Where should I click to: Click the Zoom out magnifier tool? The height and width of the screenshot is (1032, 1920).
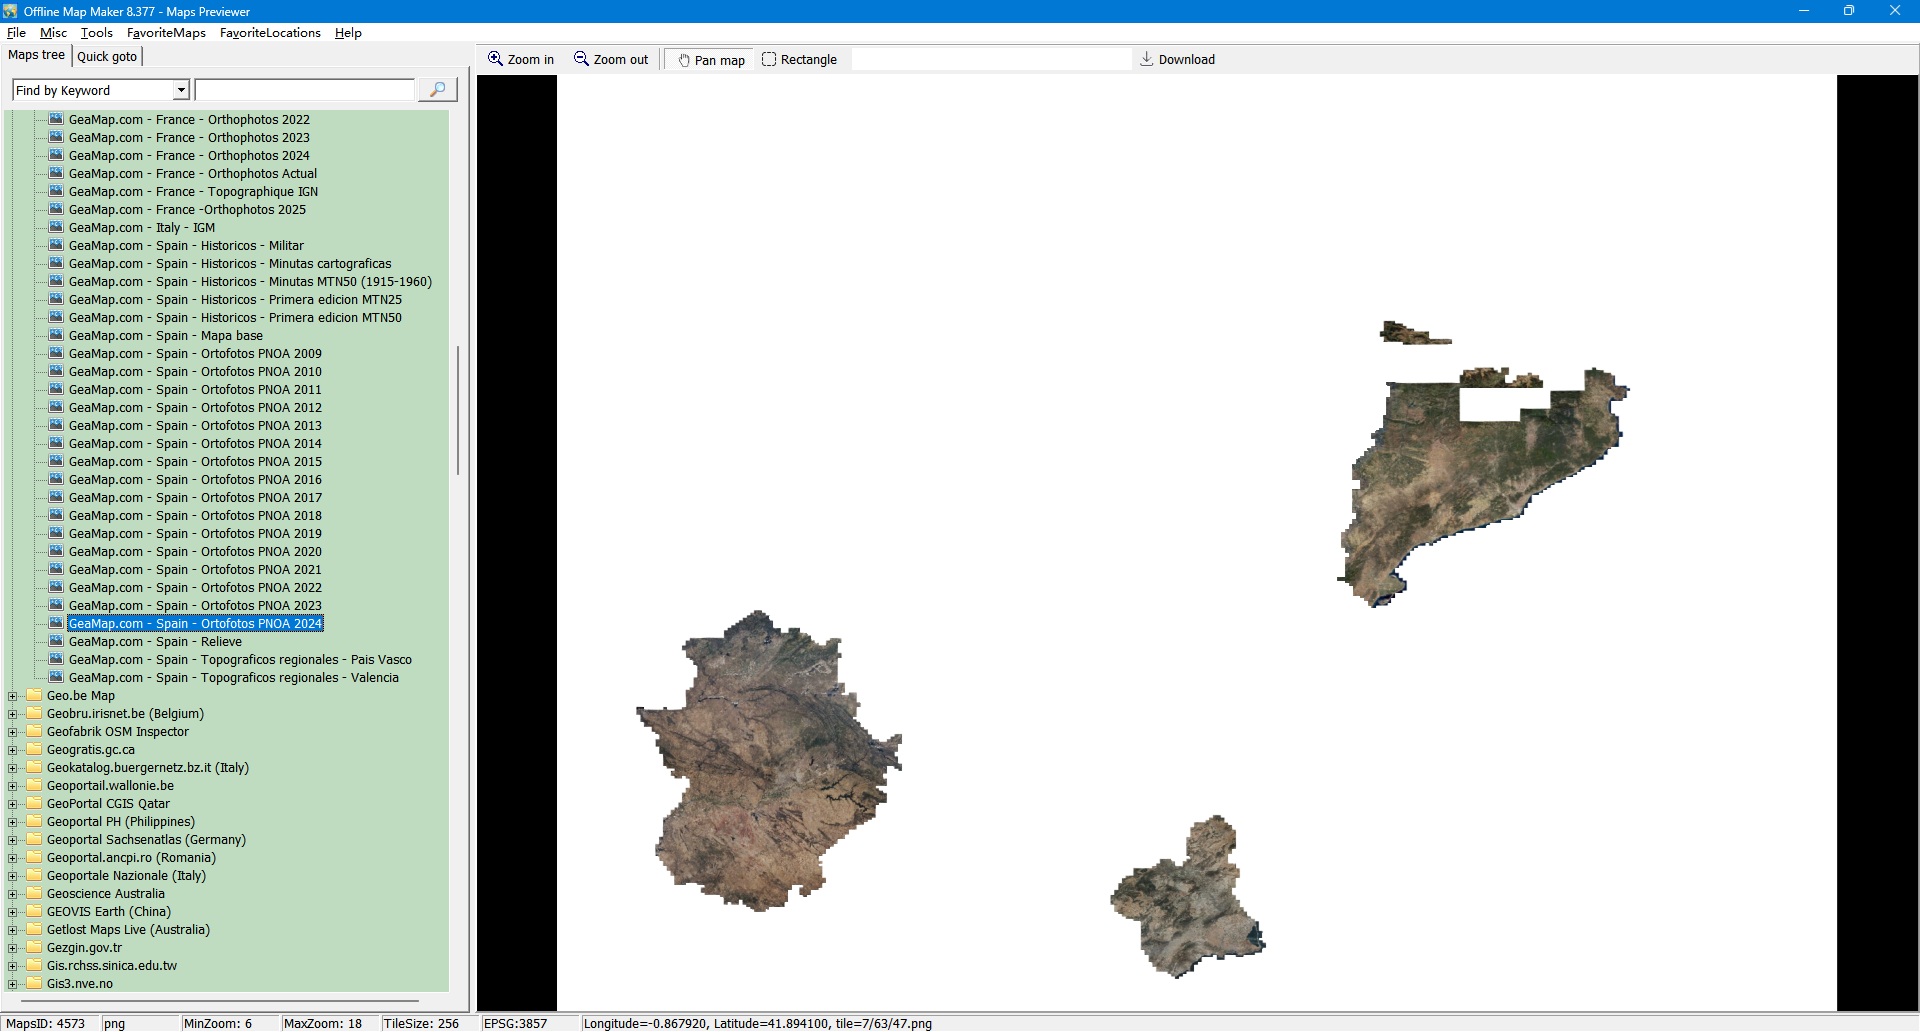[x=610, y=60]
